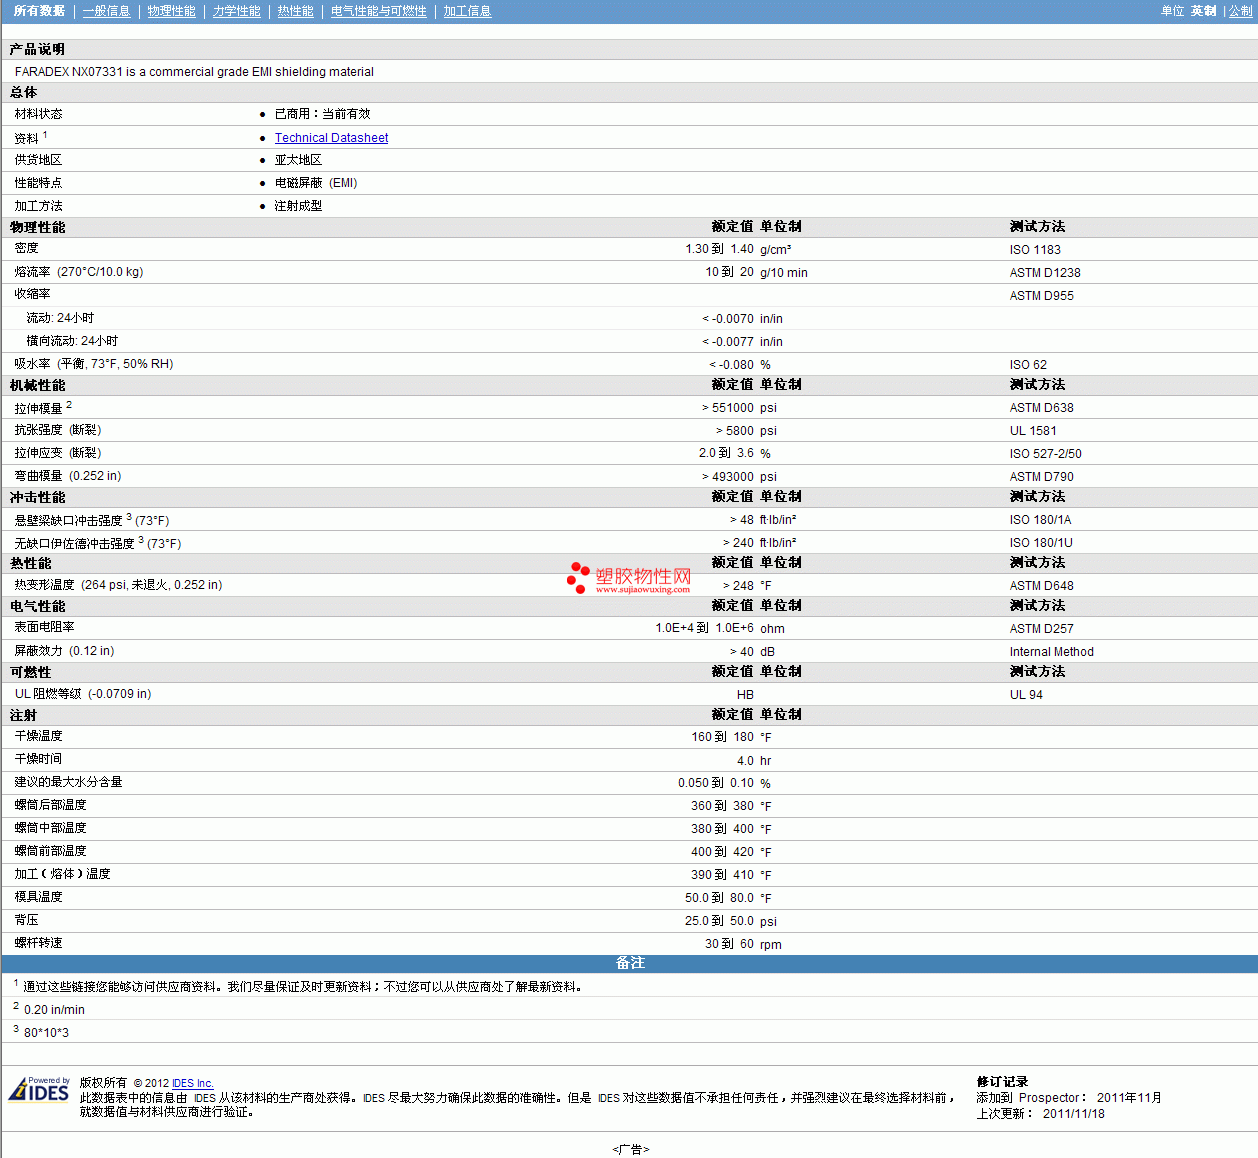This screenshot has width=1258, height=1158.
Task: Click the ASTM D790 test method
Action: coord(1041,477)
